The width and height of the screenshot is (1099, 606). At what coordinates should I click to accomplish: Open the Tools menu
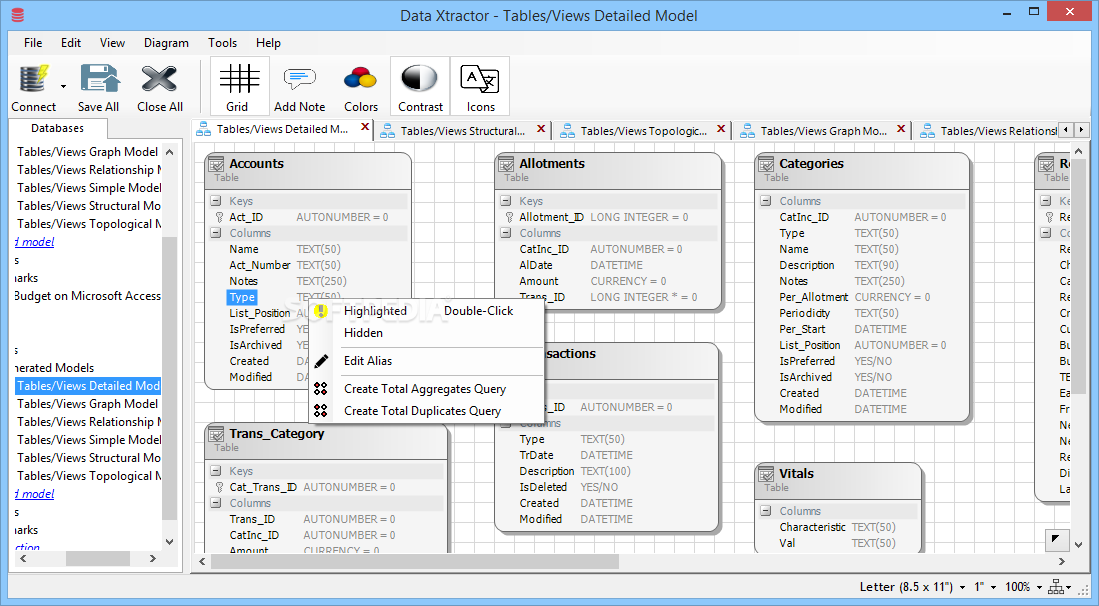click(x=222, y=43)
